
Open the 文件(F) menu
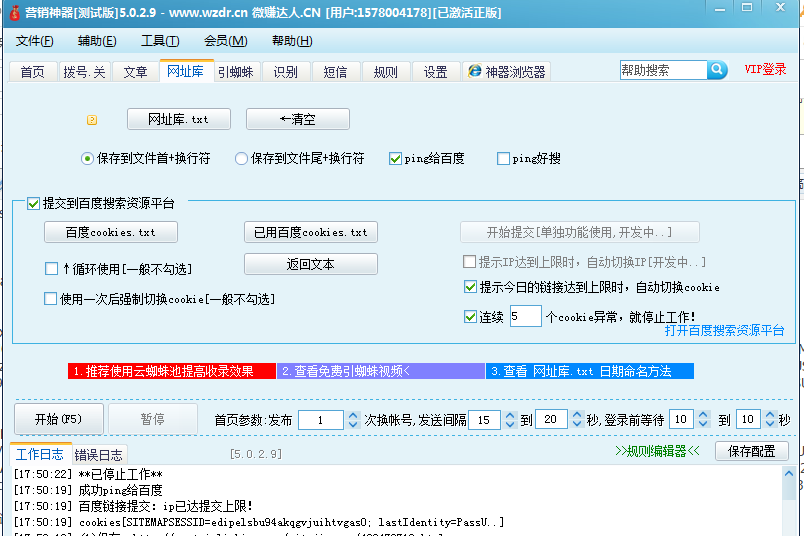(x=34, y=41)
